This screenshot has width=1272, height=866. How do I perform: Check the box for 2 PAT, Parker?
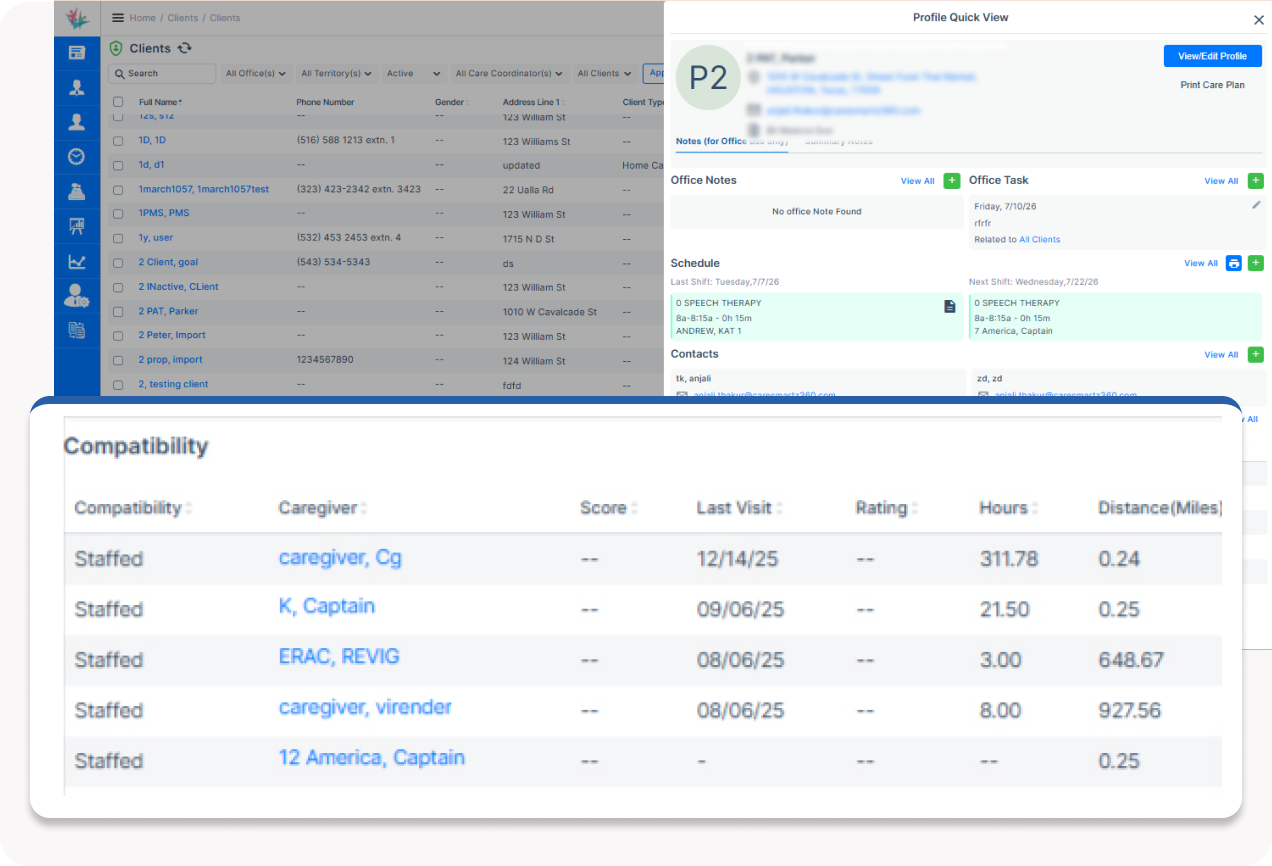pyautogui.click(x=118, y=312)
